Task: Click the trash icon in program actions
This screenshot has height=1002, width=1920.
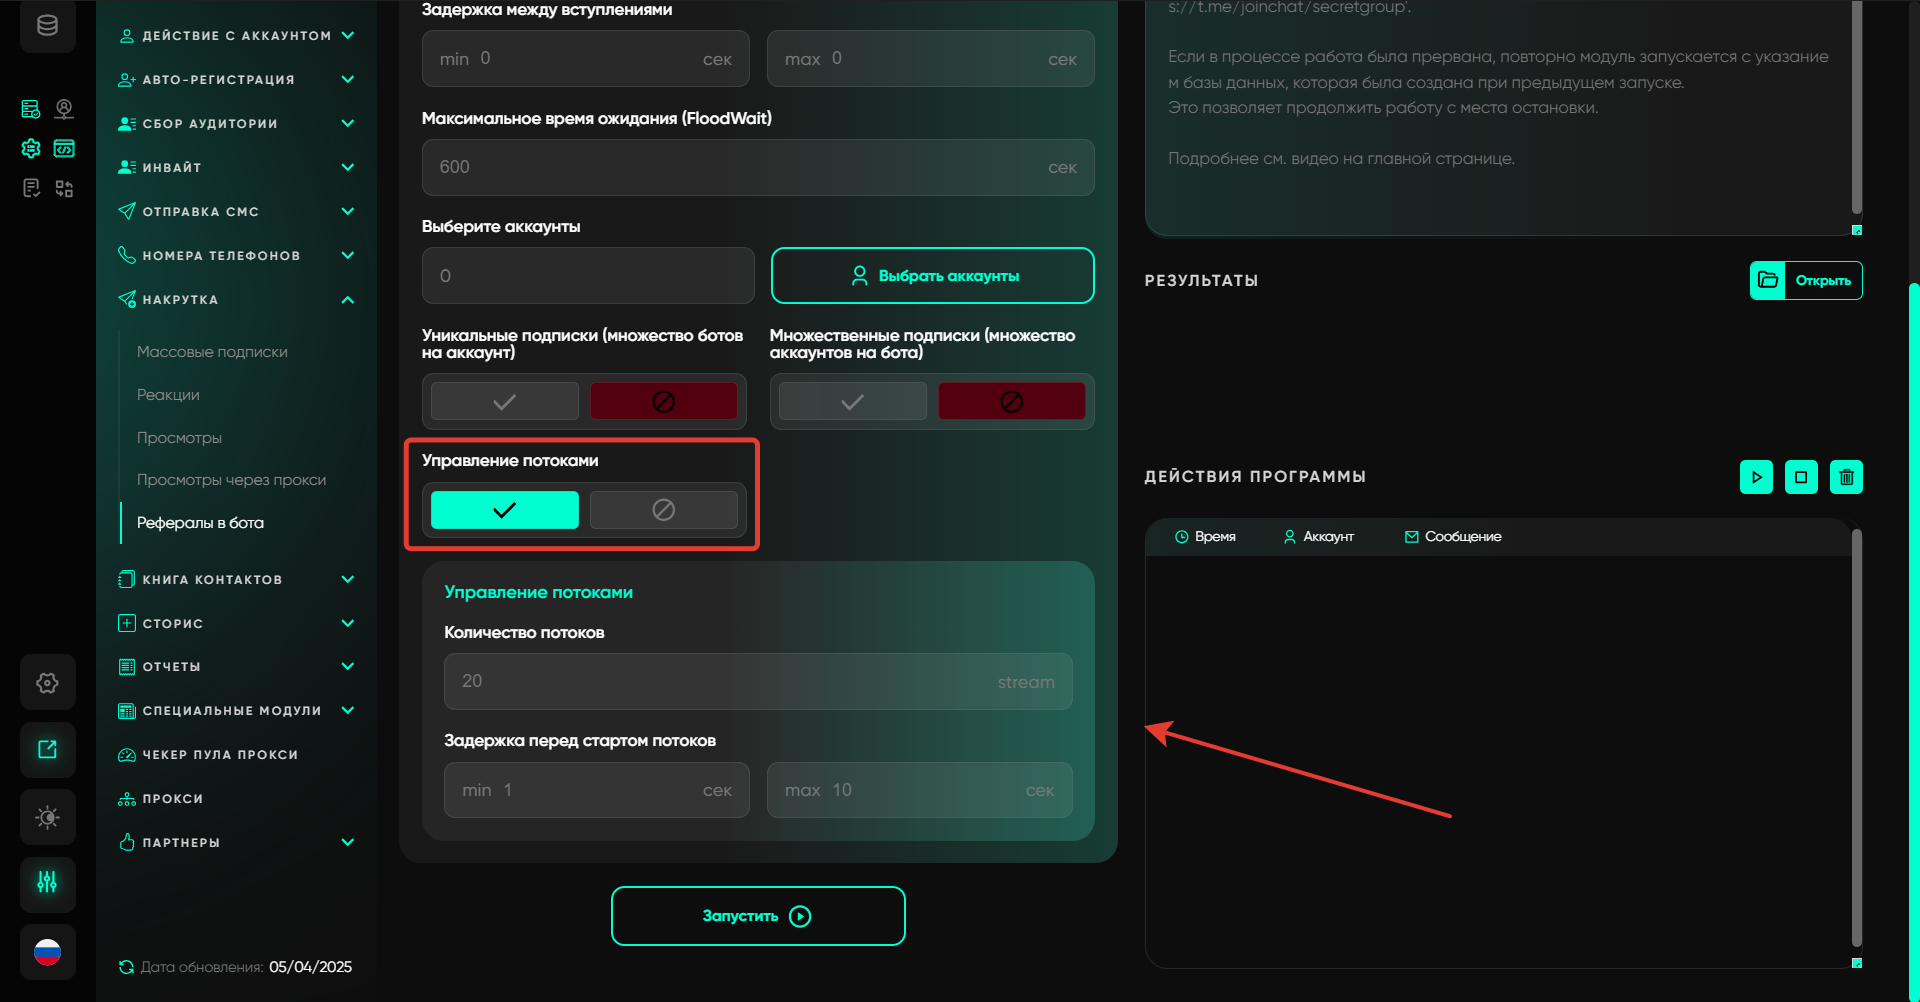Action: tap(1846, 477)
